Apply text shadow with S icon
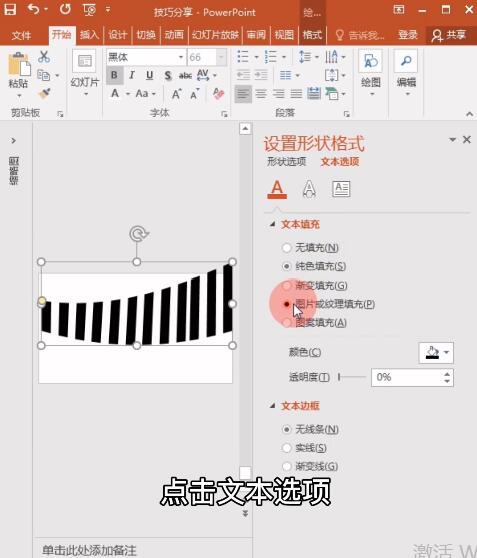The width and height of the screenshot is (477, 558). (168, 75)
